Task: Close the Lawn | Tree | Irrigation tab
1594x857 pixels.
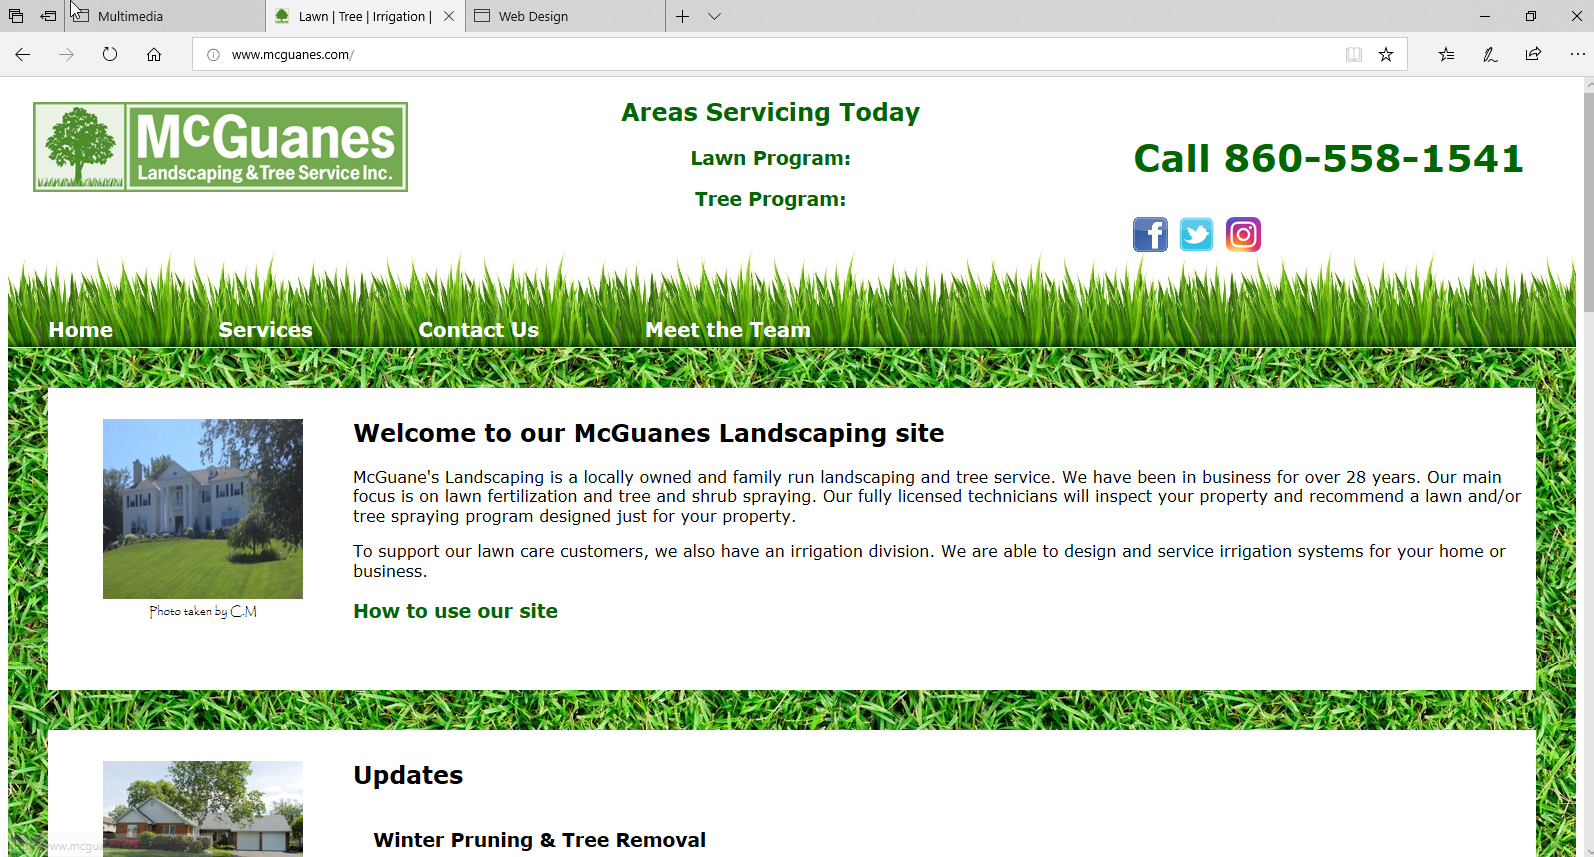Action: point(449,16)
